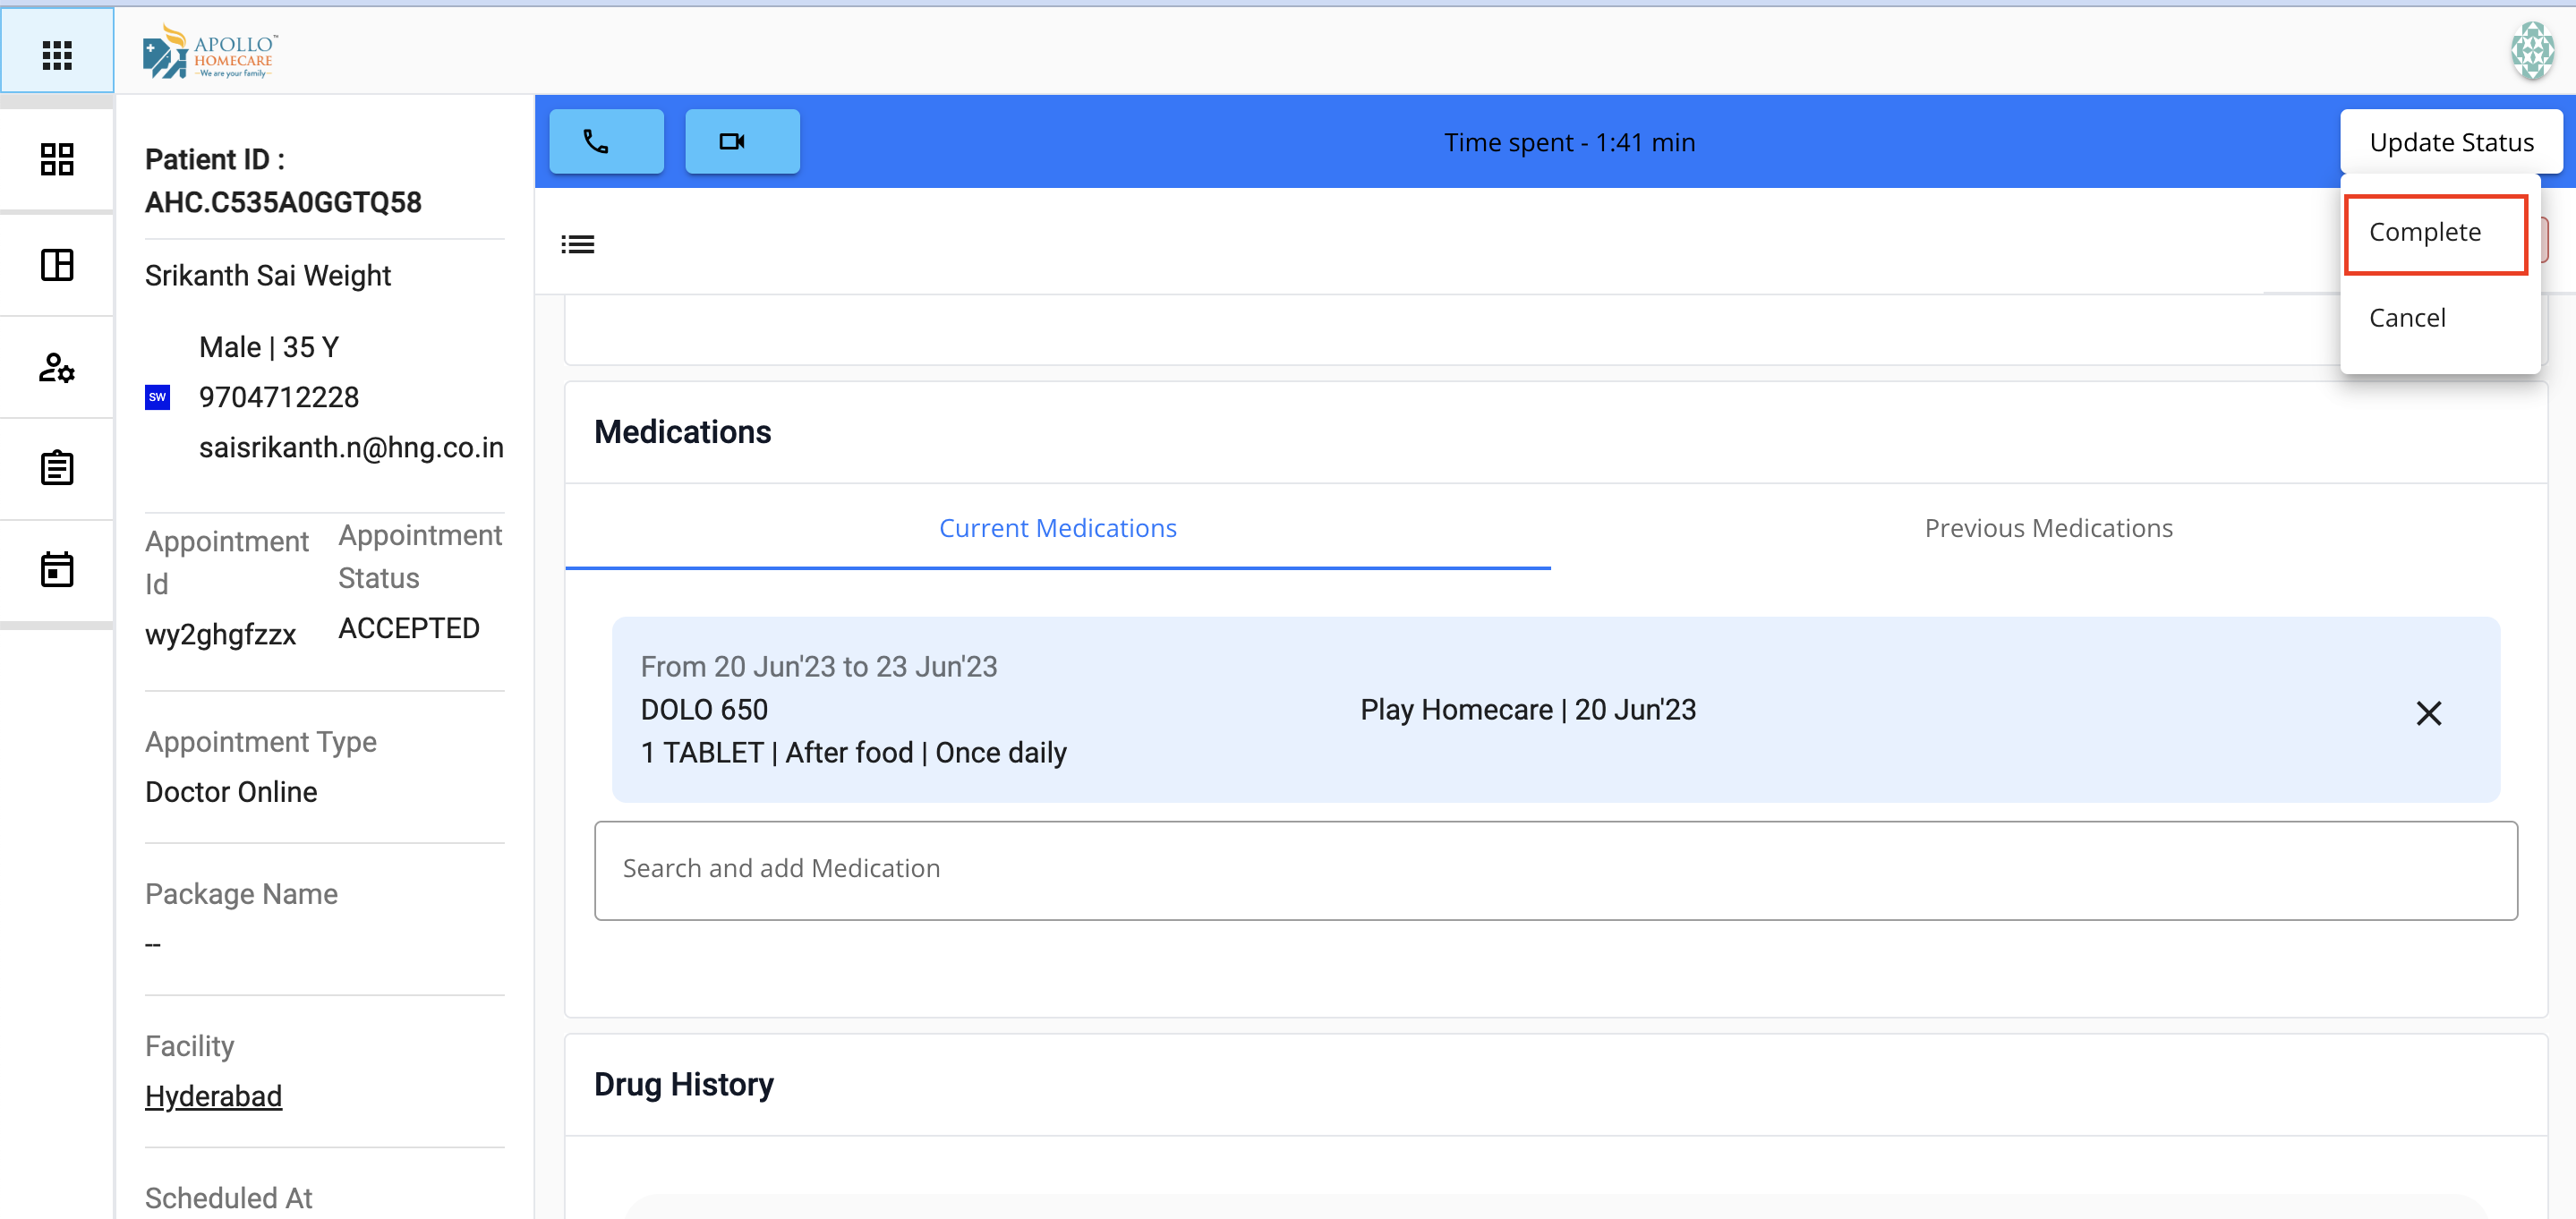Screen dimensions: 2576x1219
Task: Toggle the section list menu icon
Action: point(577,244)
